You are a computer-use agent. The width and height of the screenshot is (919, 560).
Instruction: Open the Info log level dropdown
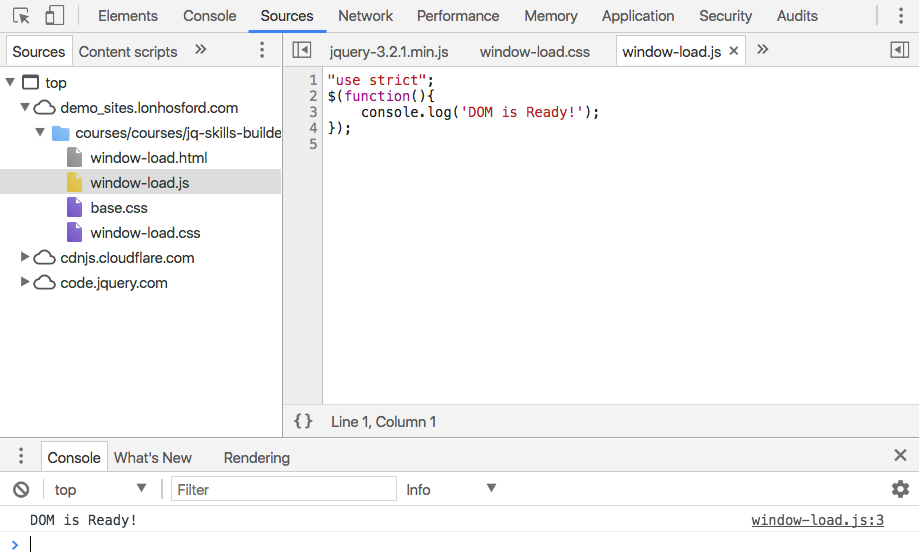451,489
